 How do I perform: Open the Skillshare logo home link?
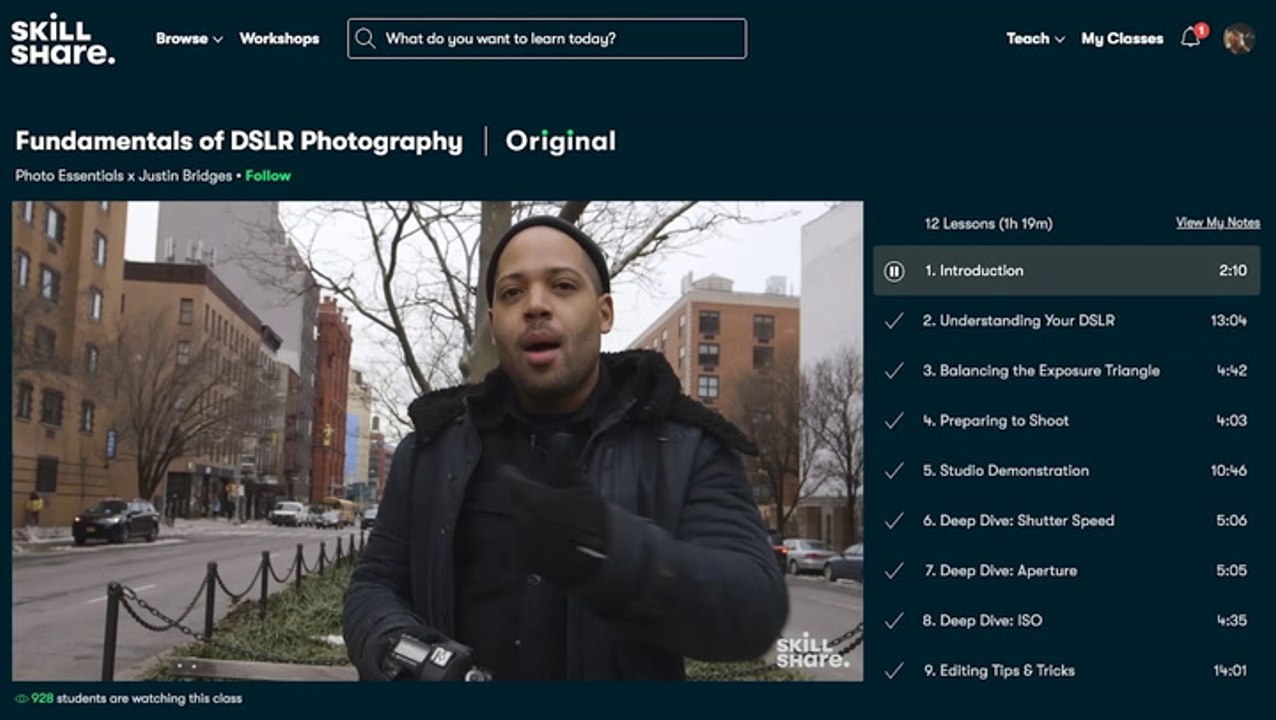(63, 39)
